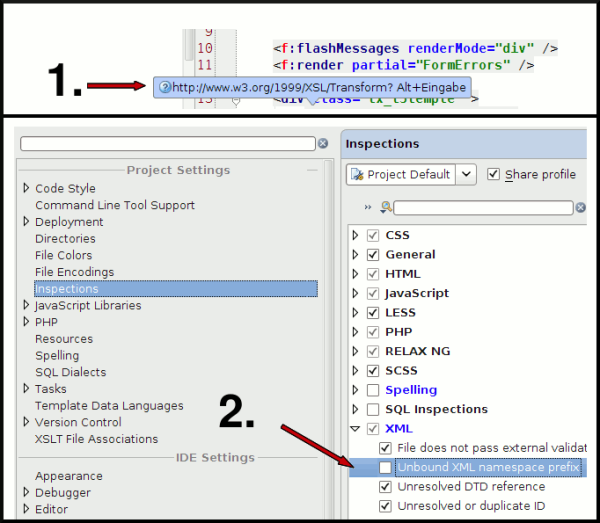The image size is (600, 523).
Task: Expand the SCSS inspections group
Action: (355, 370)
